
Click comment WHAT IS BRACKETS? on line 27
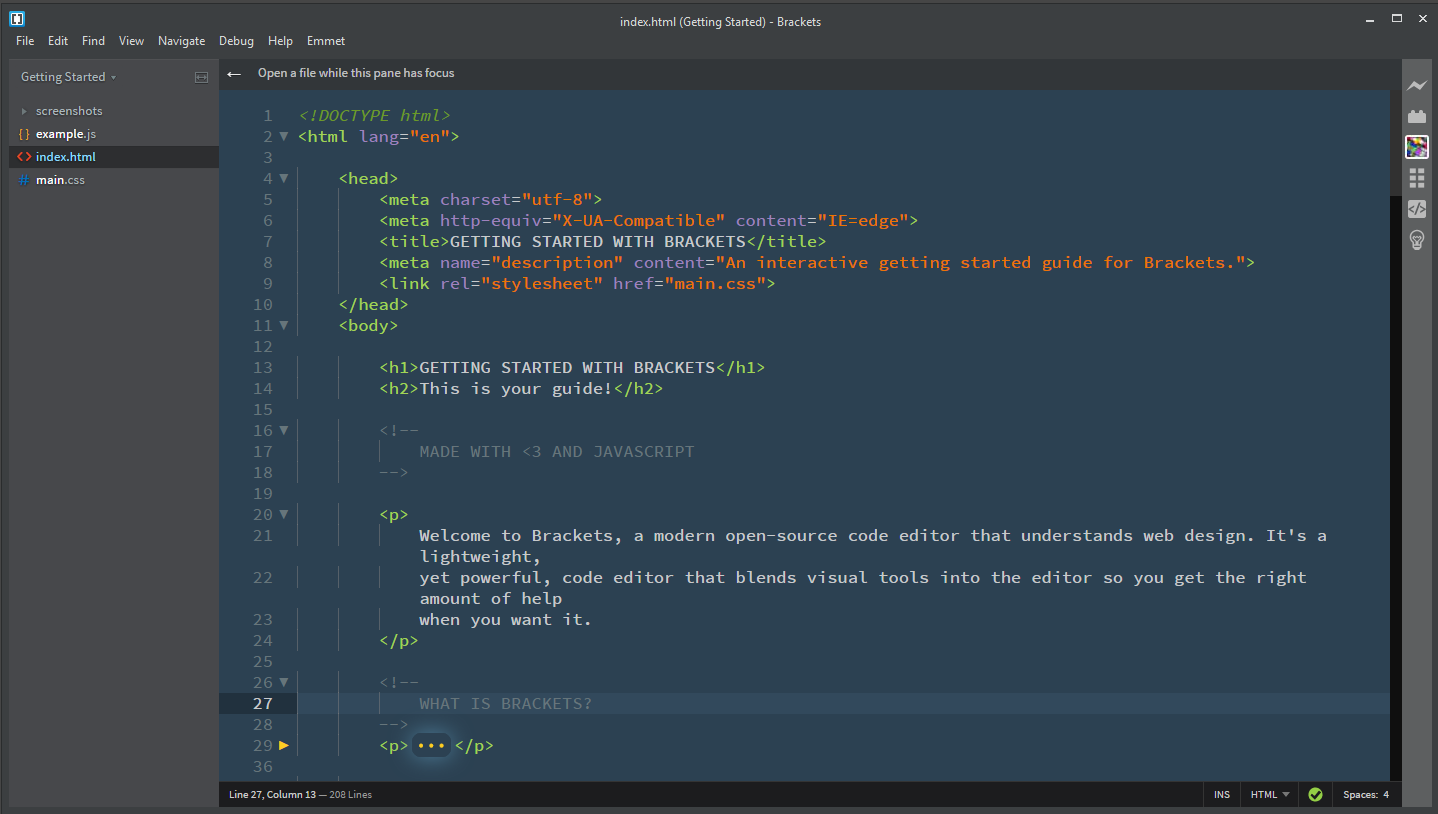506,704
